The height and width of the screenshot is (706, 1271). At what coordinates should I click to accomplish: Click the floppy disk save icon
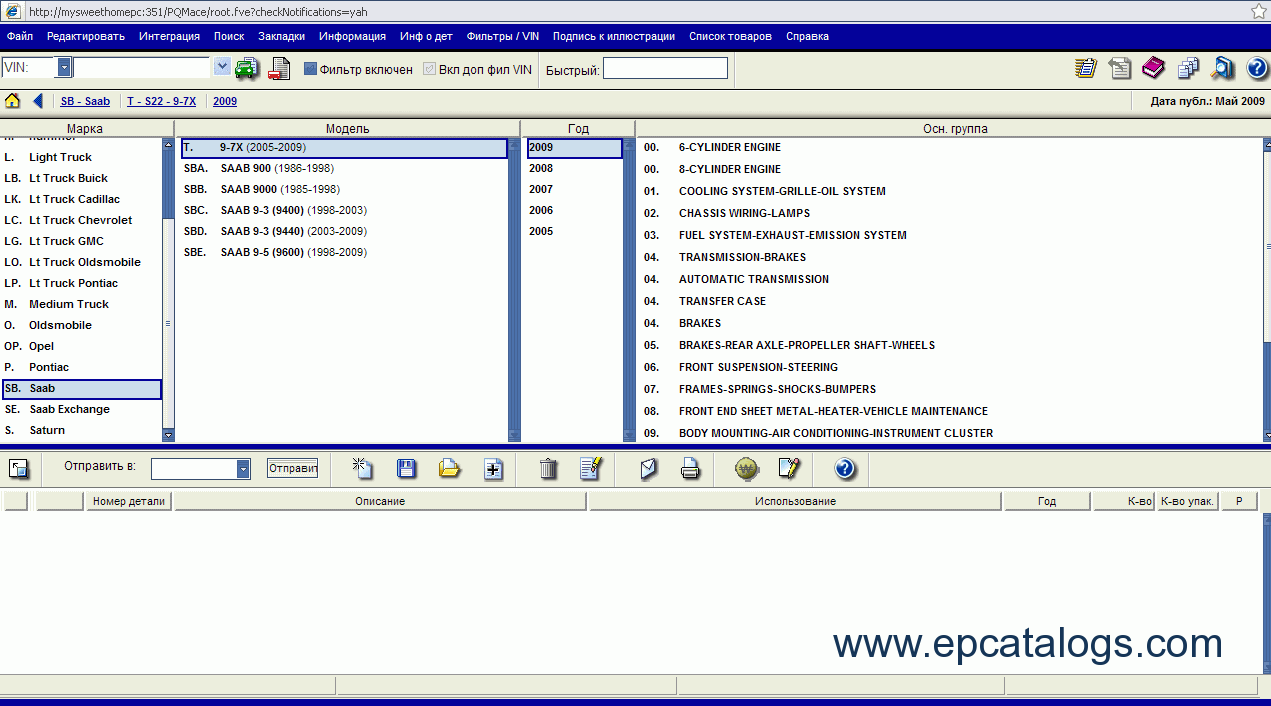coord(407,469)
